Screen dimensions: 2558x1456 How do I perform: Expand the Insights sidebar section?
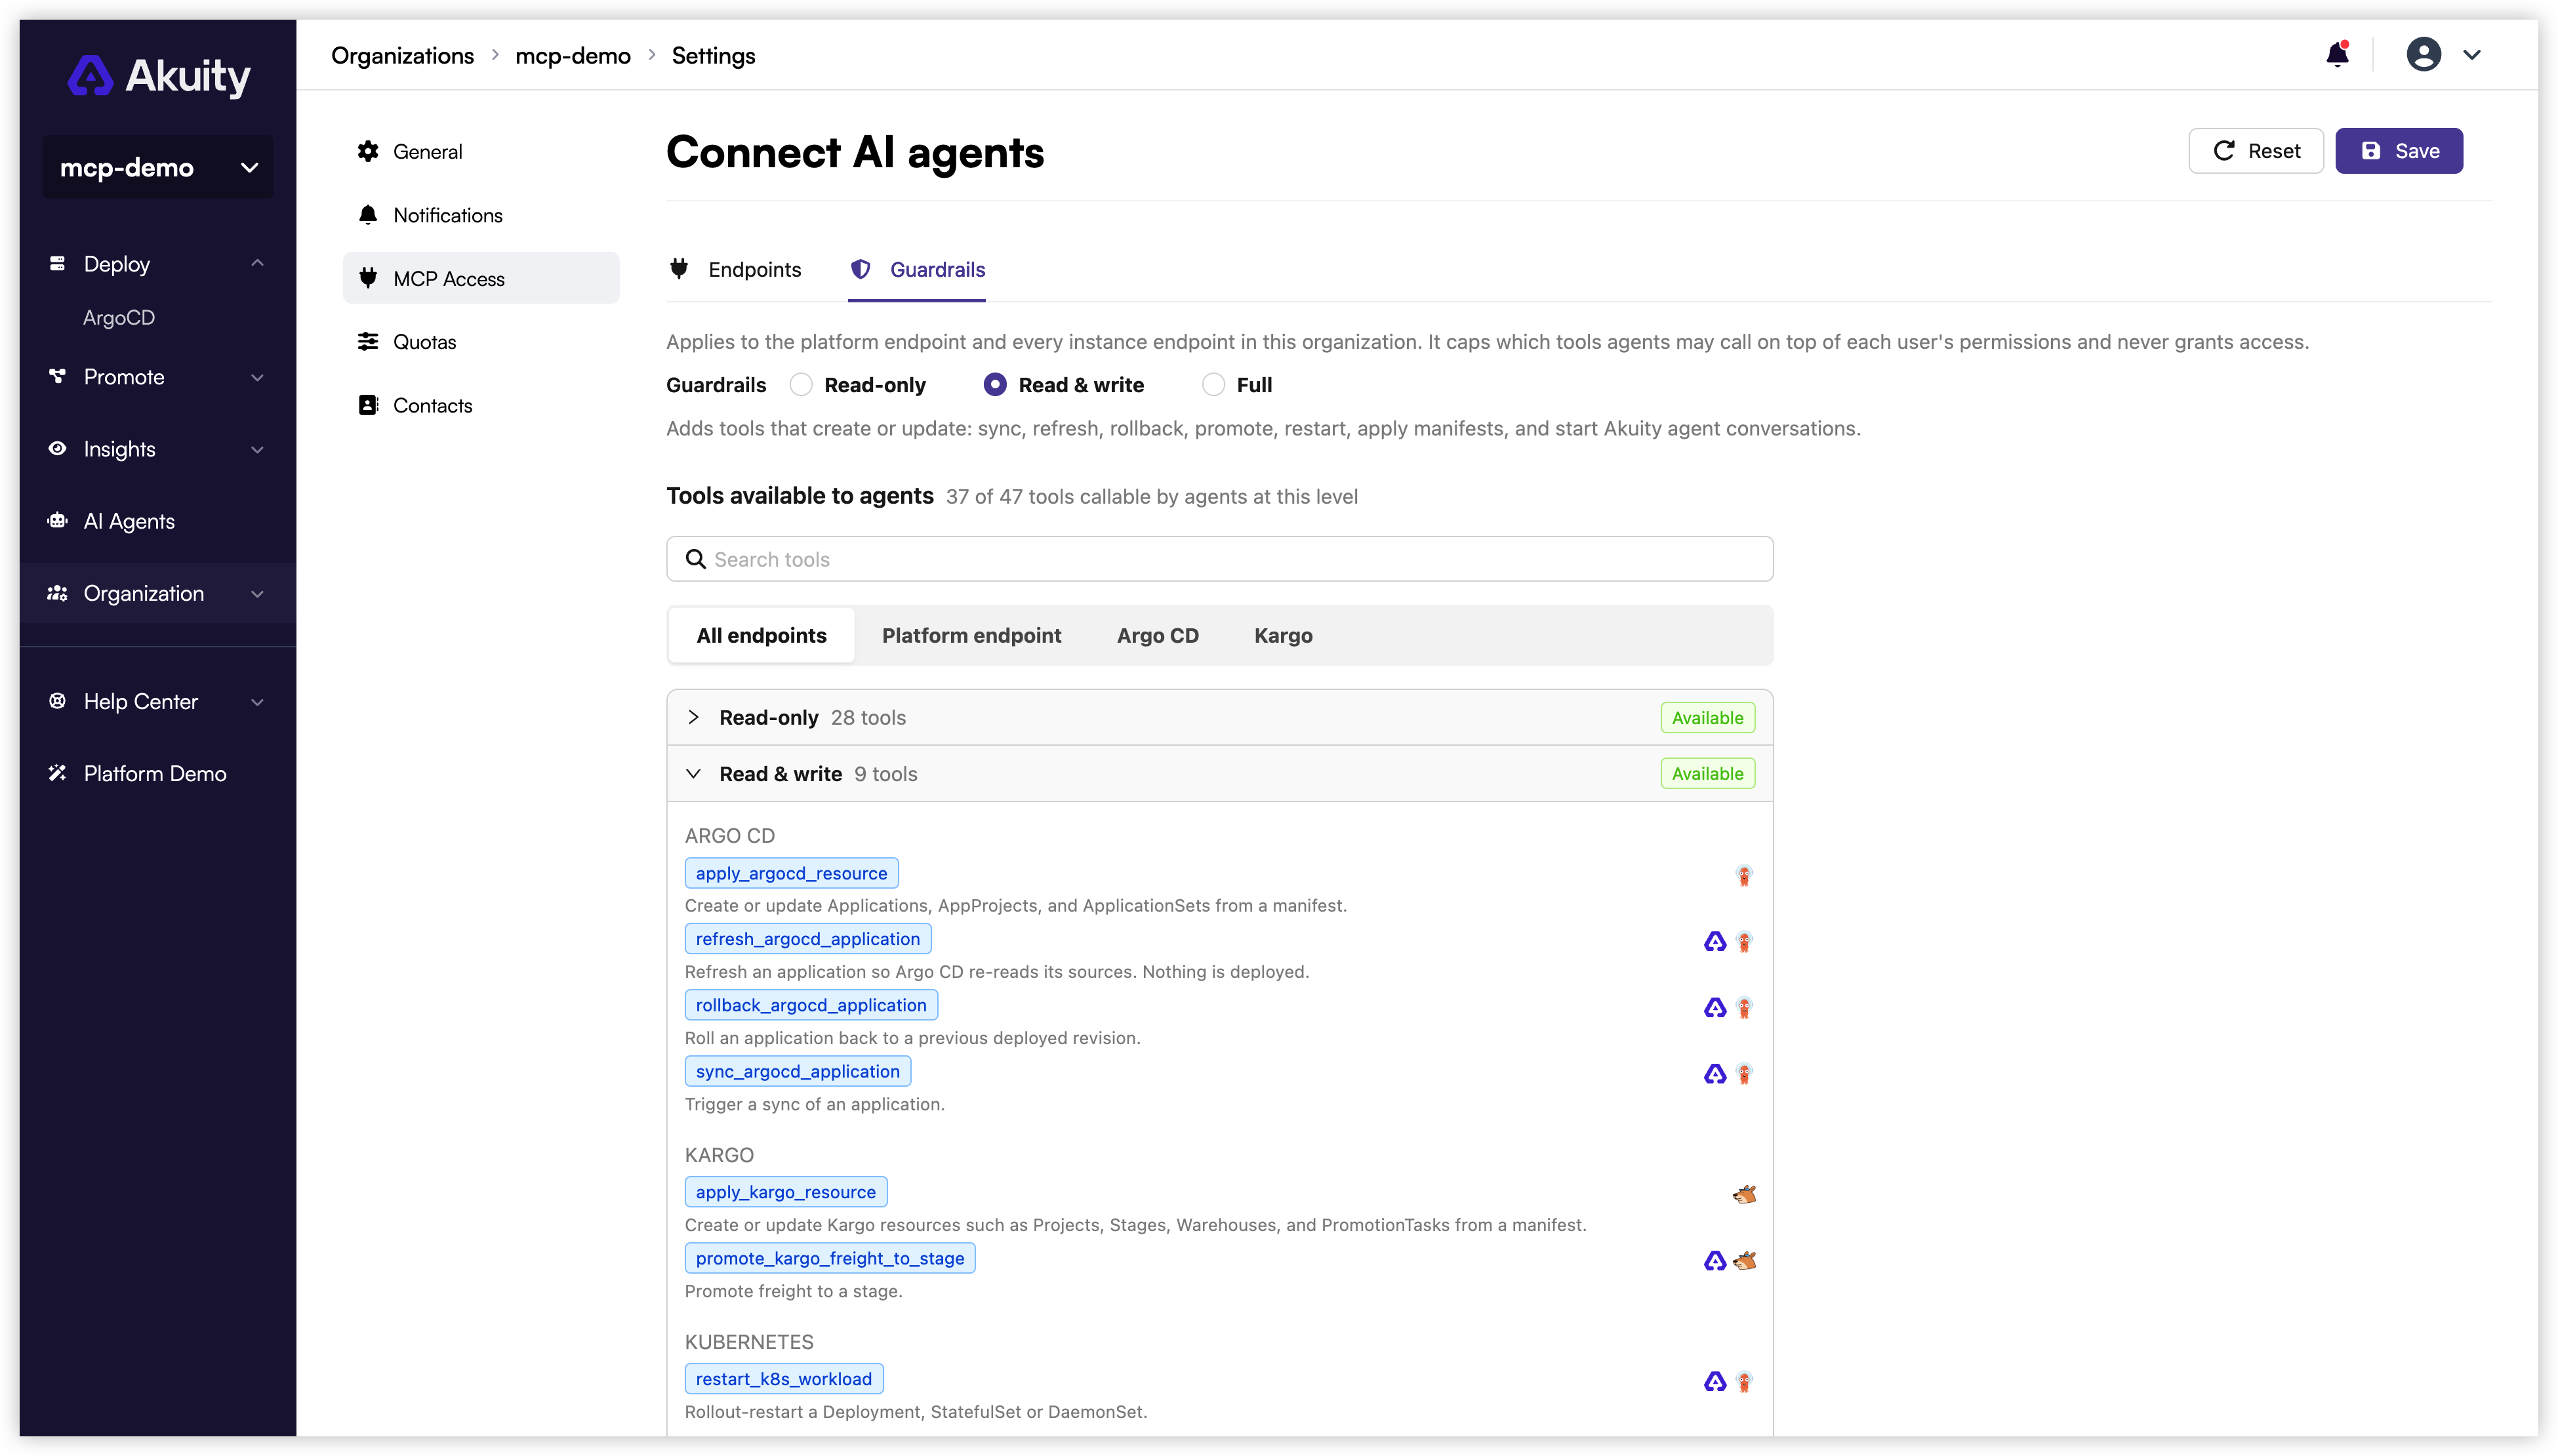(x=158, y=449)
